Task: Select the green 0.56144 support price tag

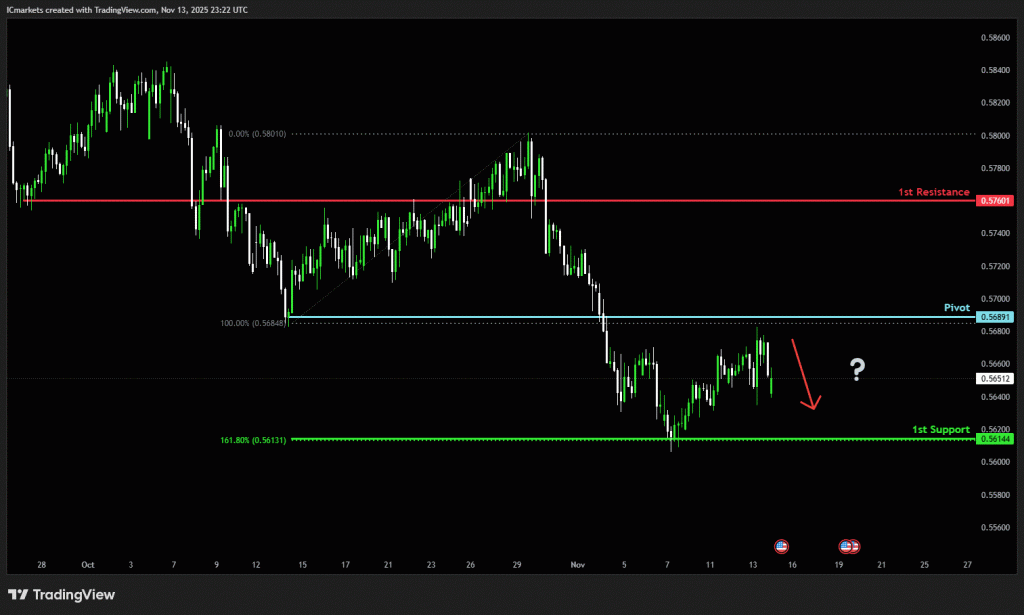Action: pyautogui.click(x=996, y=439)
